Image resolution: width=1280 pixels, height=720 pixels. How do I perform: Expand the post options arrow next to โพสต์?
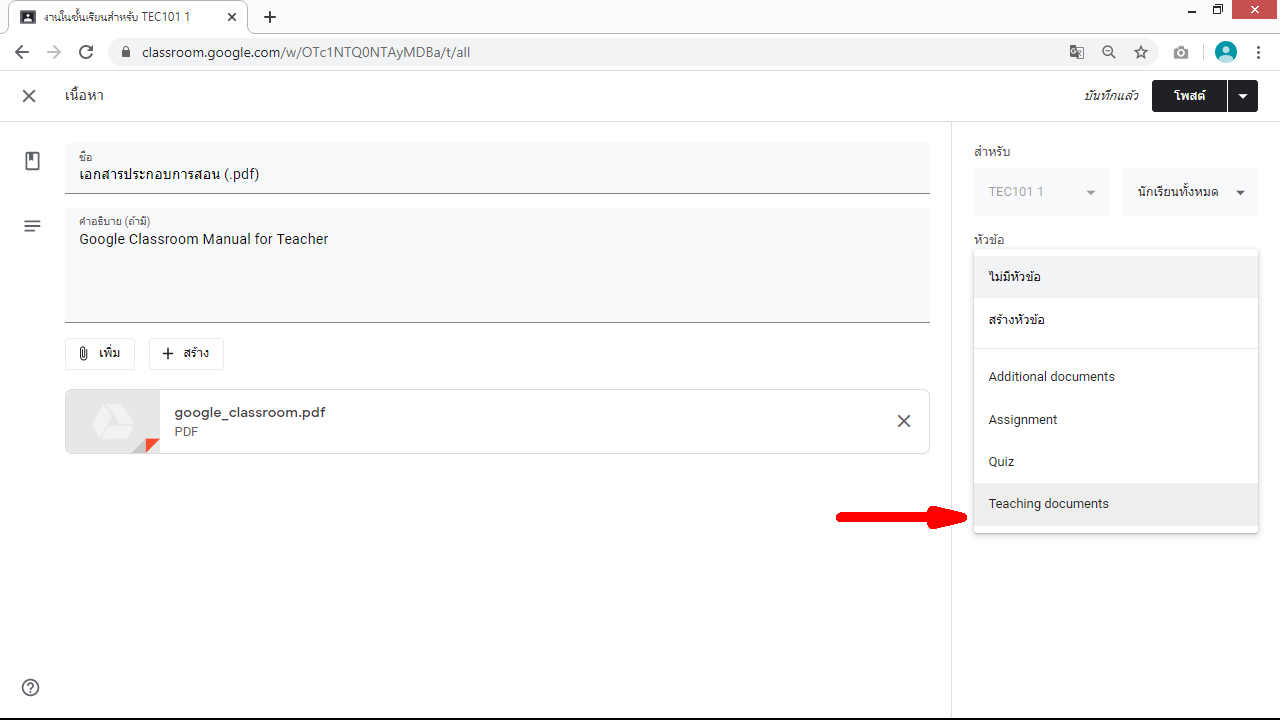coord(1242,96)
